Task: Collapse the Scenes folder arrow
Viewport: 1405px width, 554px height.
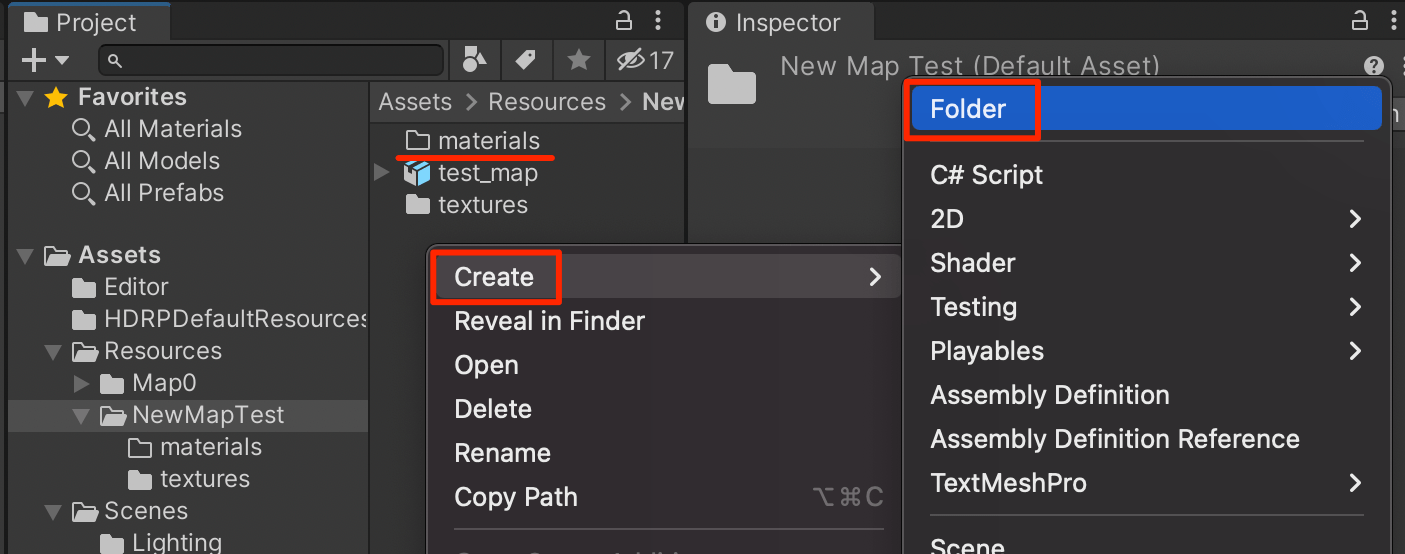Action: (53, 512)
